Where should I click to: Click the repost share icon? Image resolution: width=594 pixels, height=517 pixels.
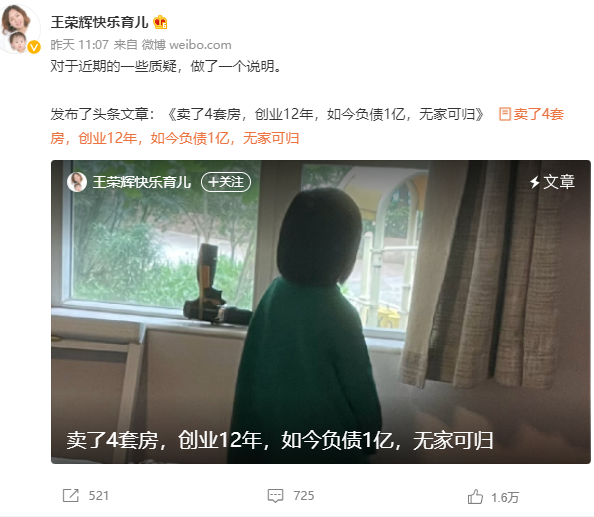click(70, 495)
